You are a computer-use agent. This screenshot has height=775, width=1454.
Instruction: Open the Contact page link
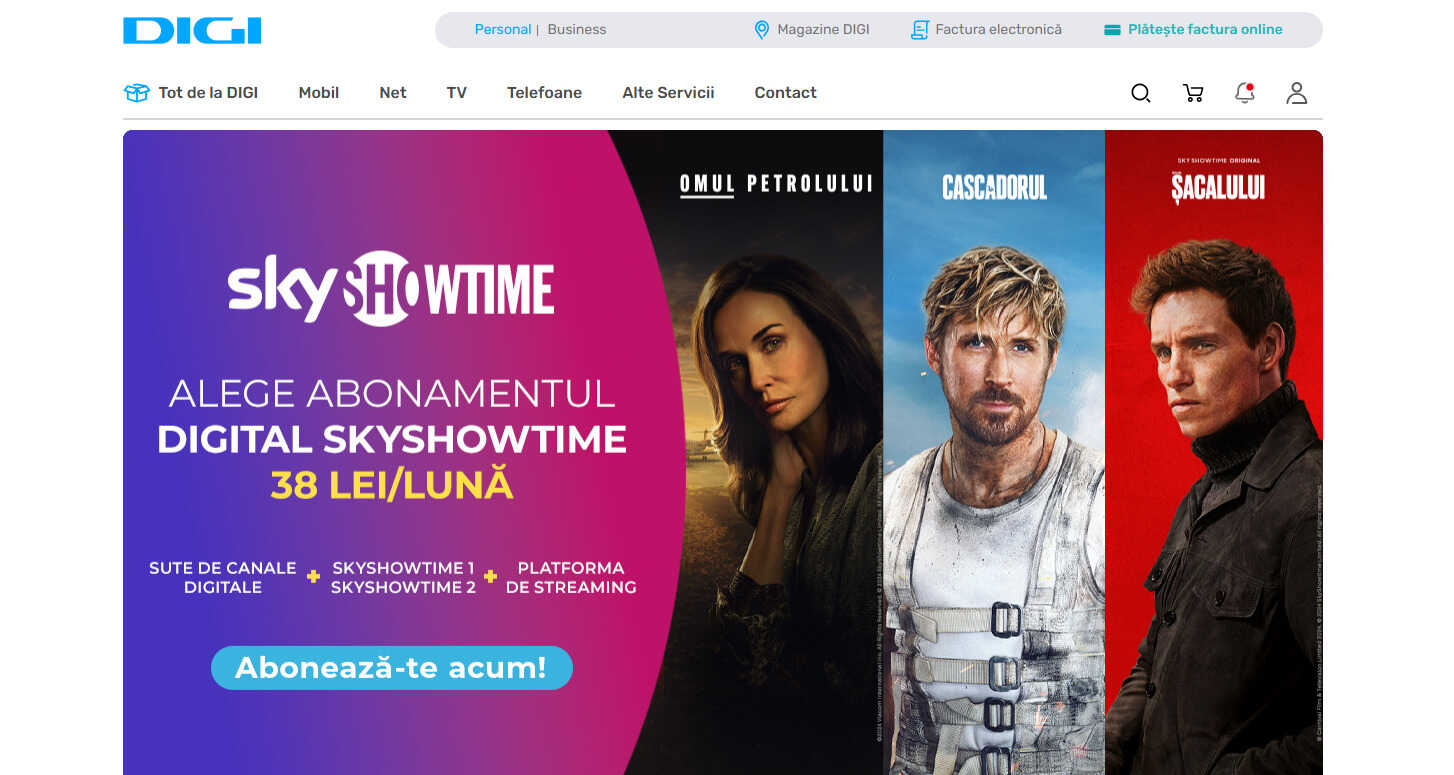tap(785, 92)
